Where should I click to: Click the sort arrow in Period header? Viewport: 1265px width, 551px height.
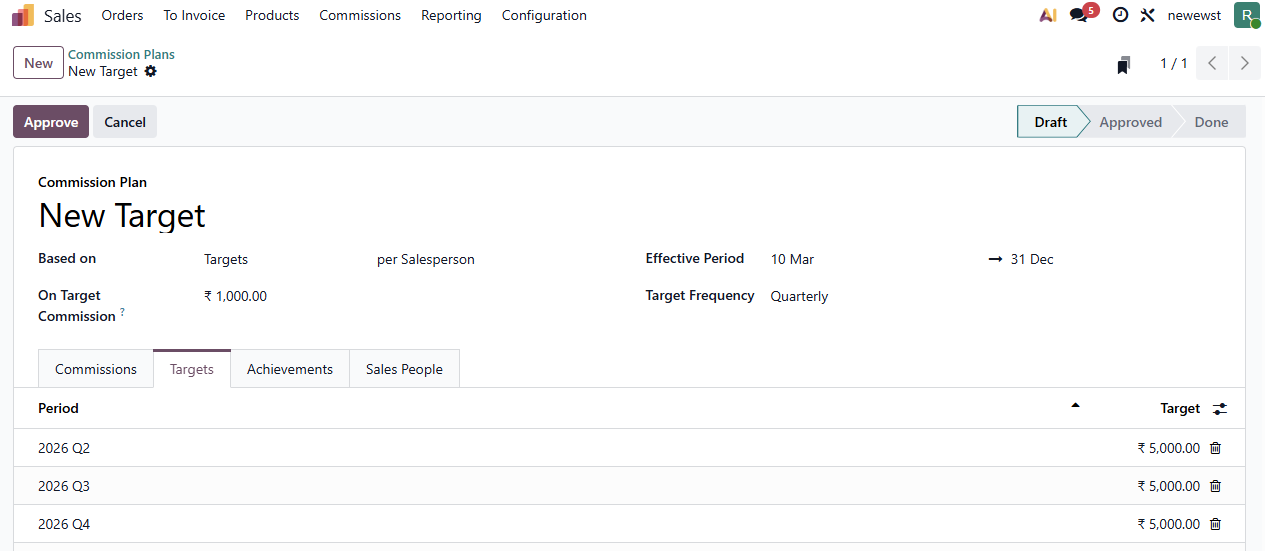click(x=1075, y=405)
